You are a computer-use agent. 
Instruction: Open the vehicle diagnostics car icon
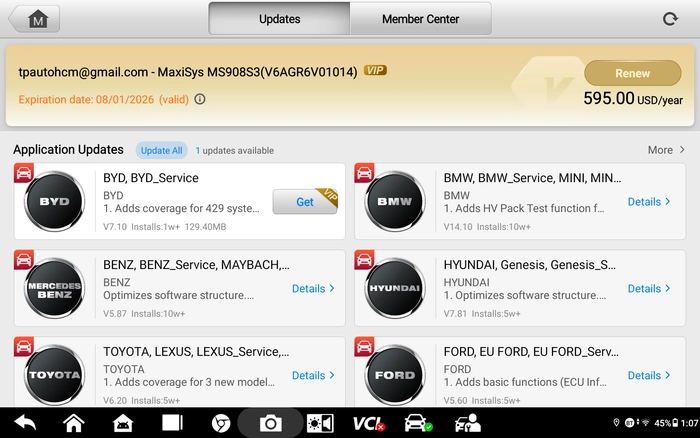click(x=418, y=423)
